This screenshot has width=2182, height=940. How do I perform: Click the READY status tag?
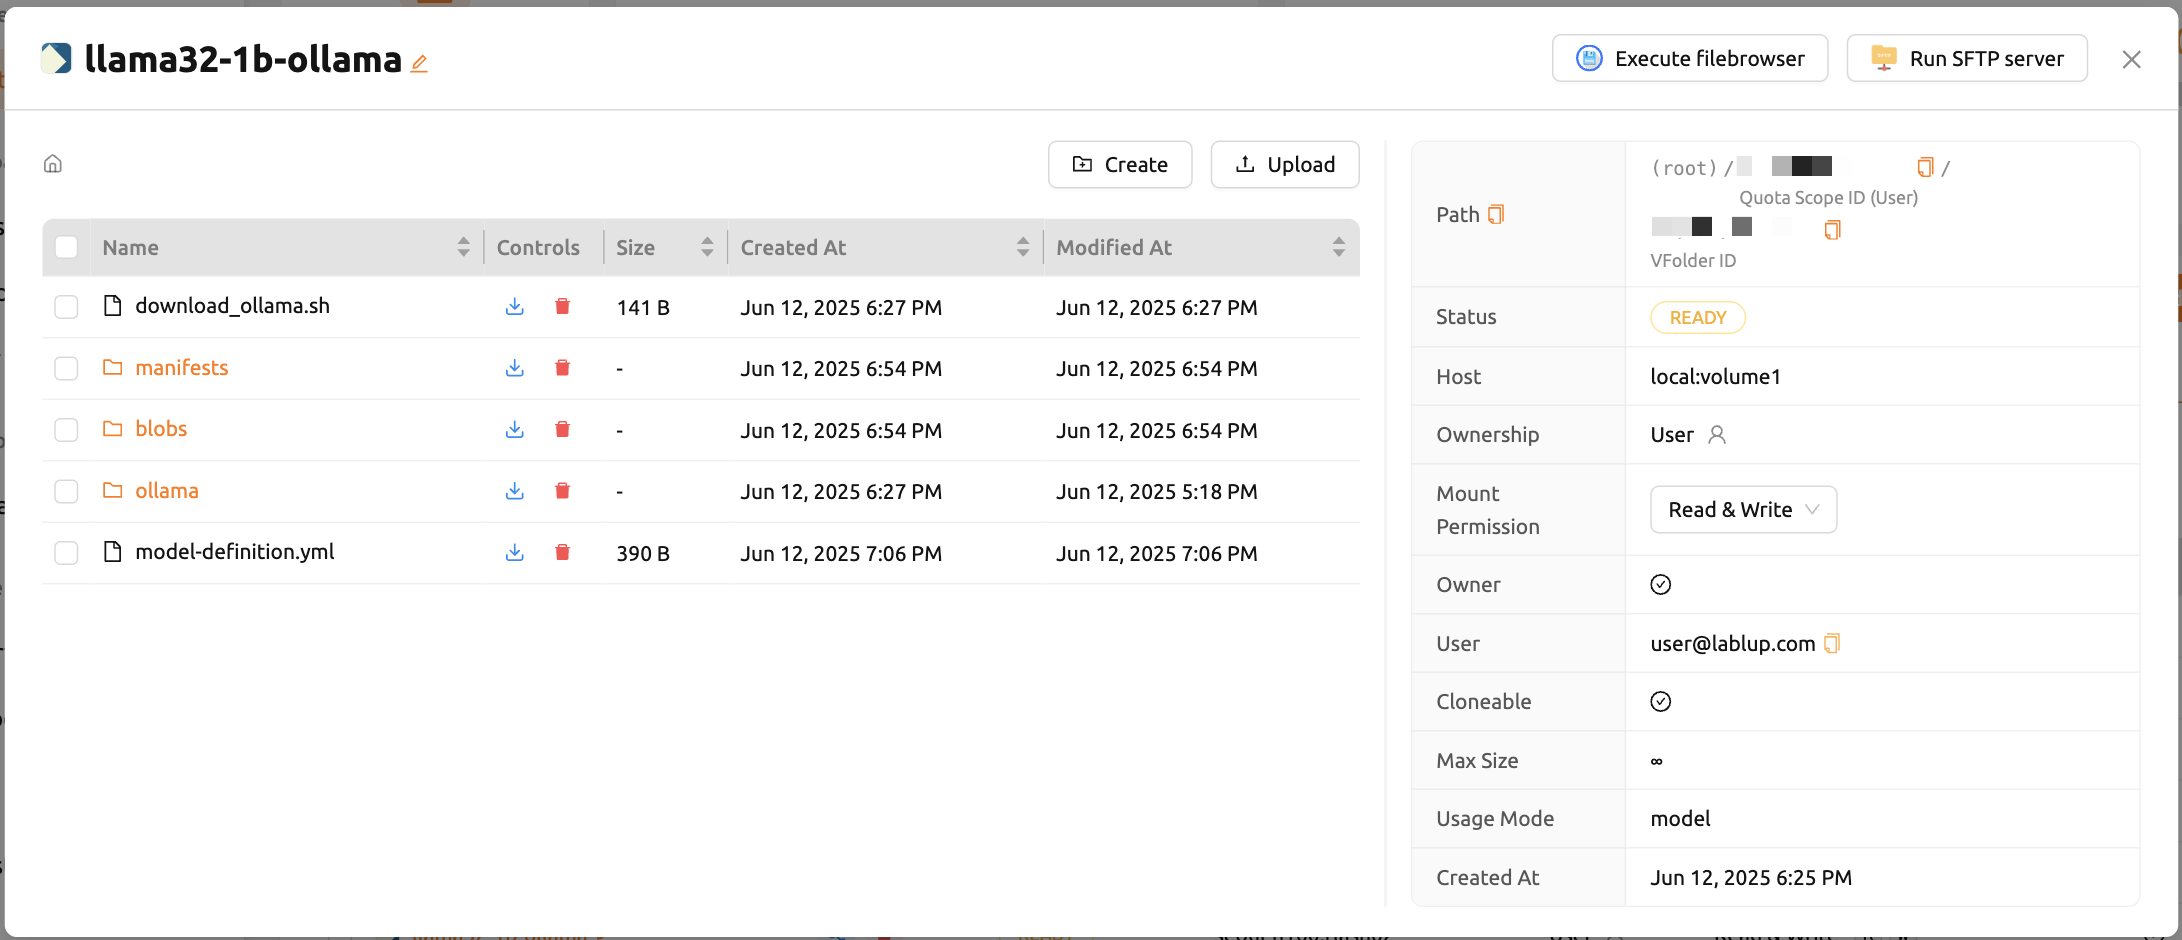point(1698,317)
